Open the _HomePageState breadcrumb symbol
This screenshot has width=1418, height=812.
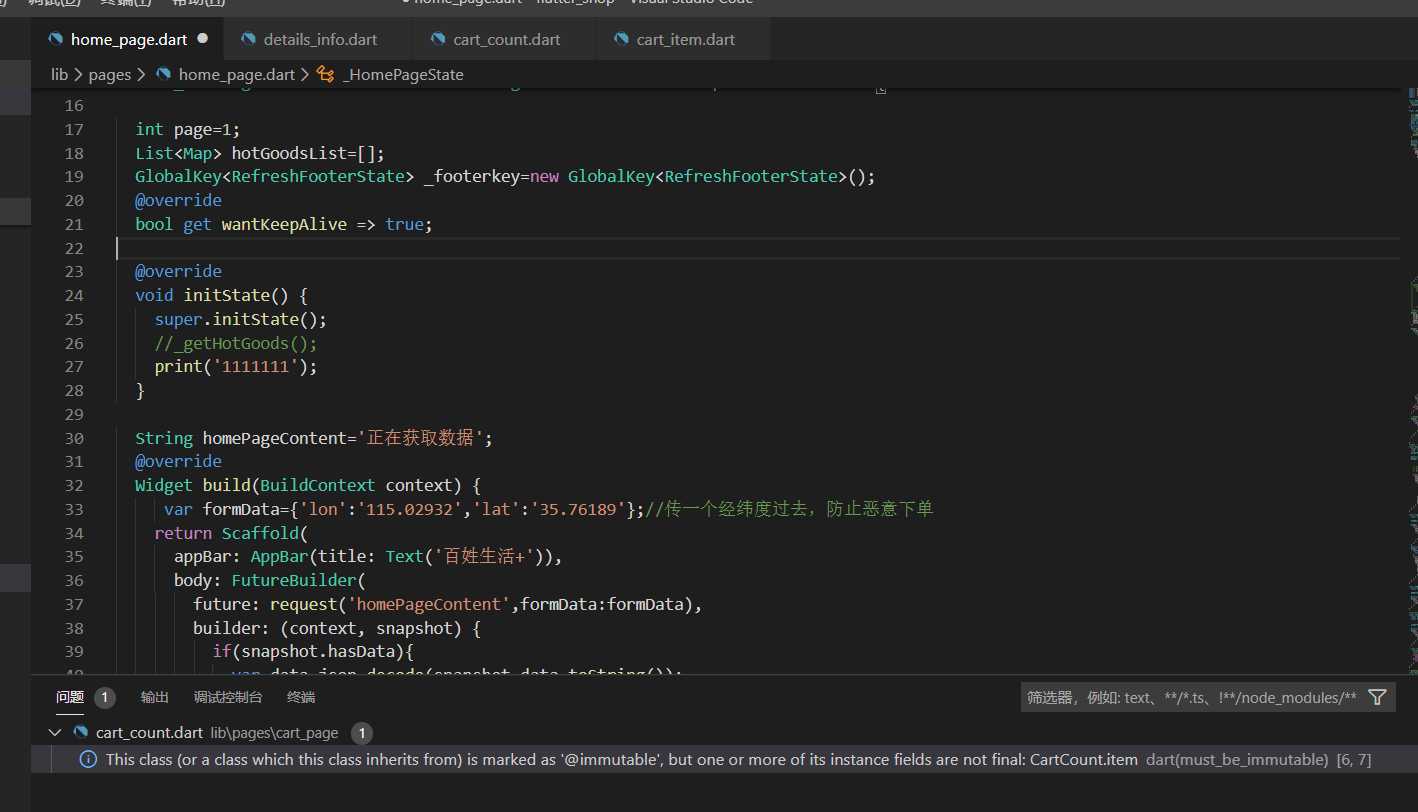pos(402,74)
